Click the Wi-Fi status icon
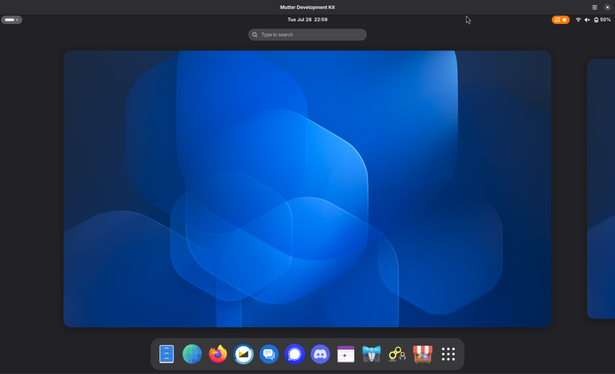This screenshot has height=374, width=615. tap(578, 20)
